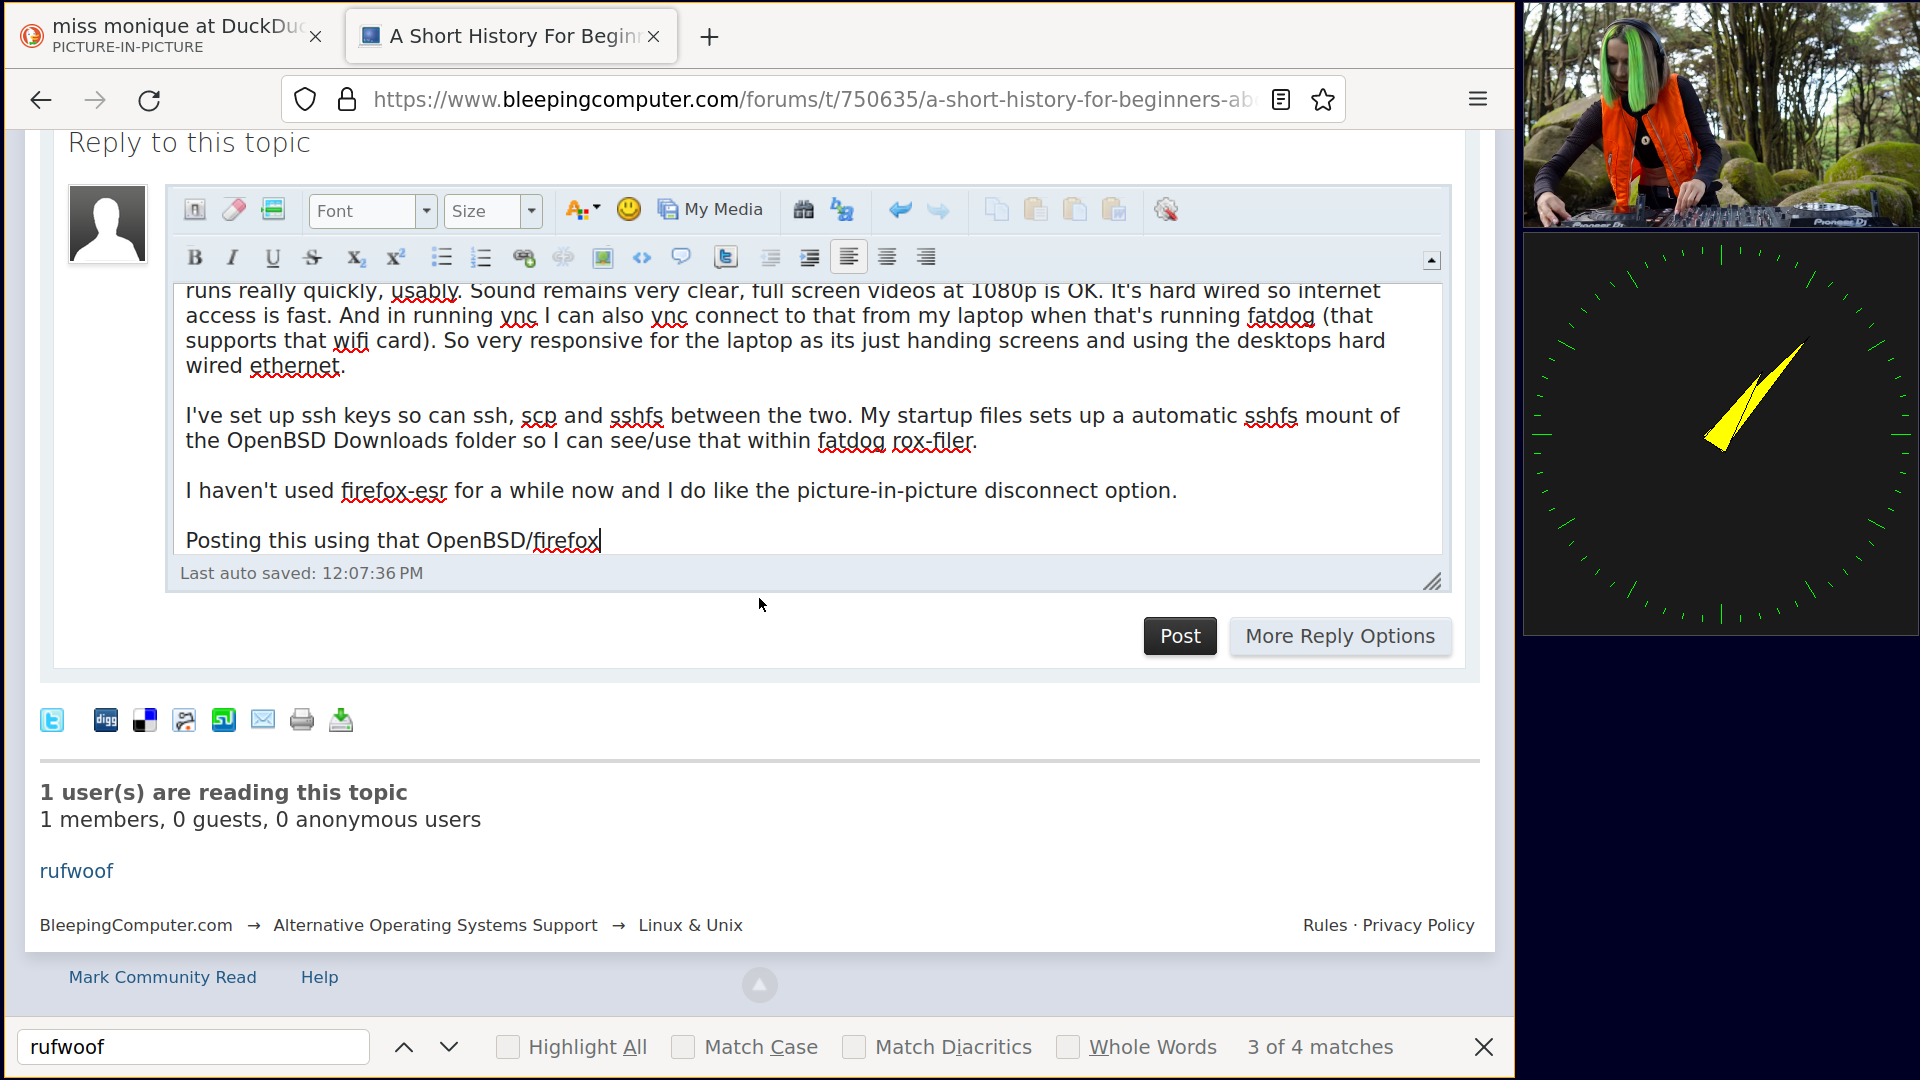Screen dimensions: 1920x1080
Task: Share topic via StumbleUpon icon
Action: click(x=224, y=720)
